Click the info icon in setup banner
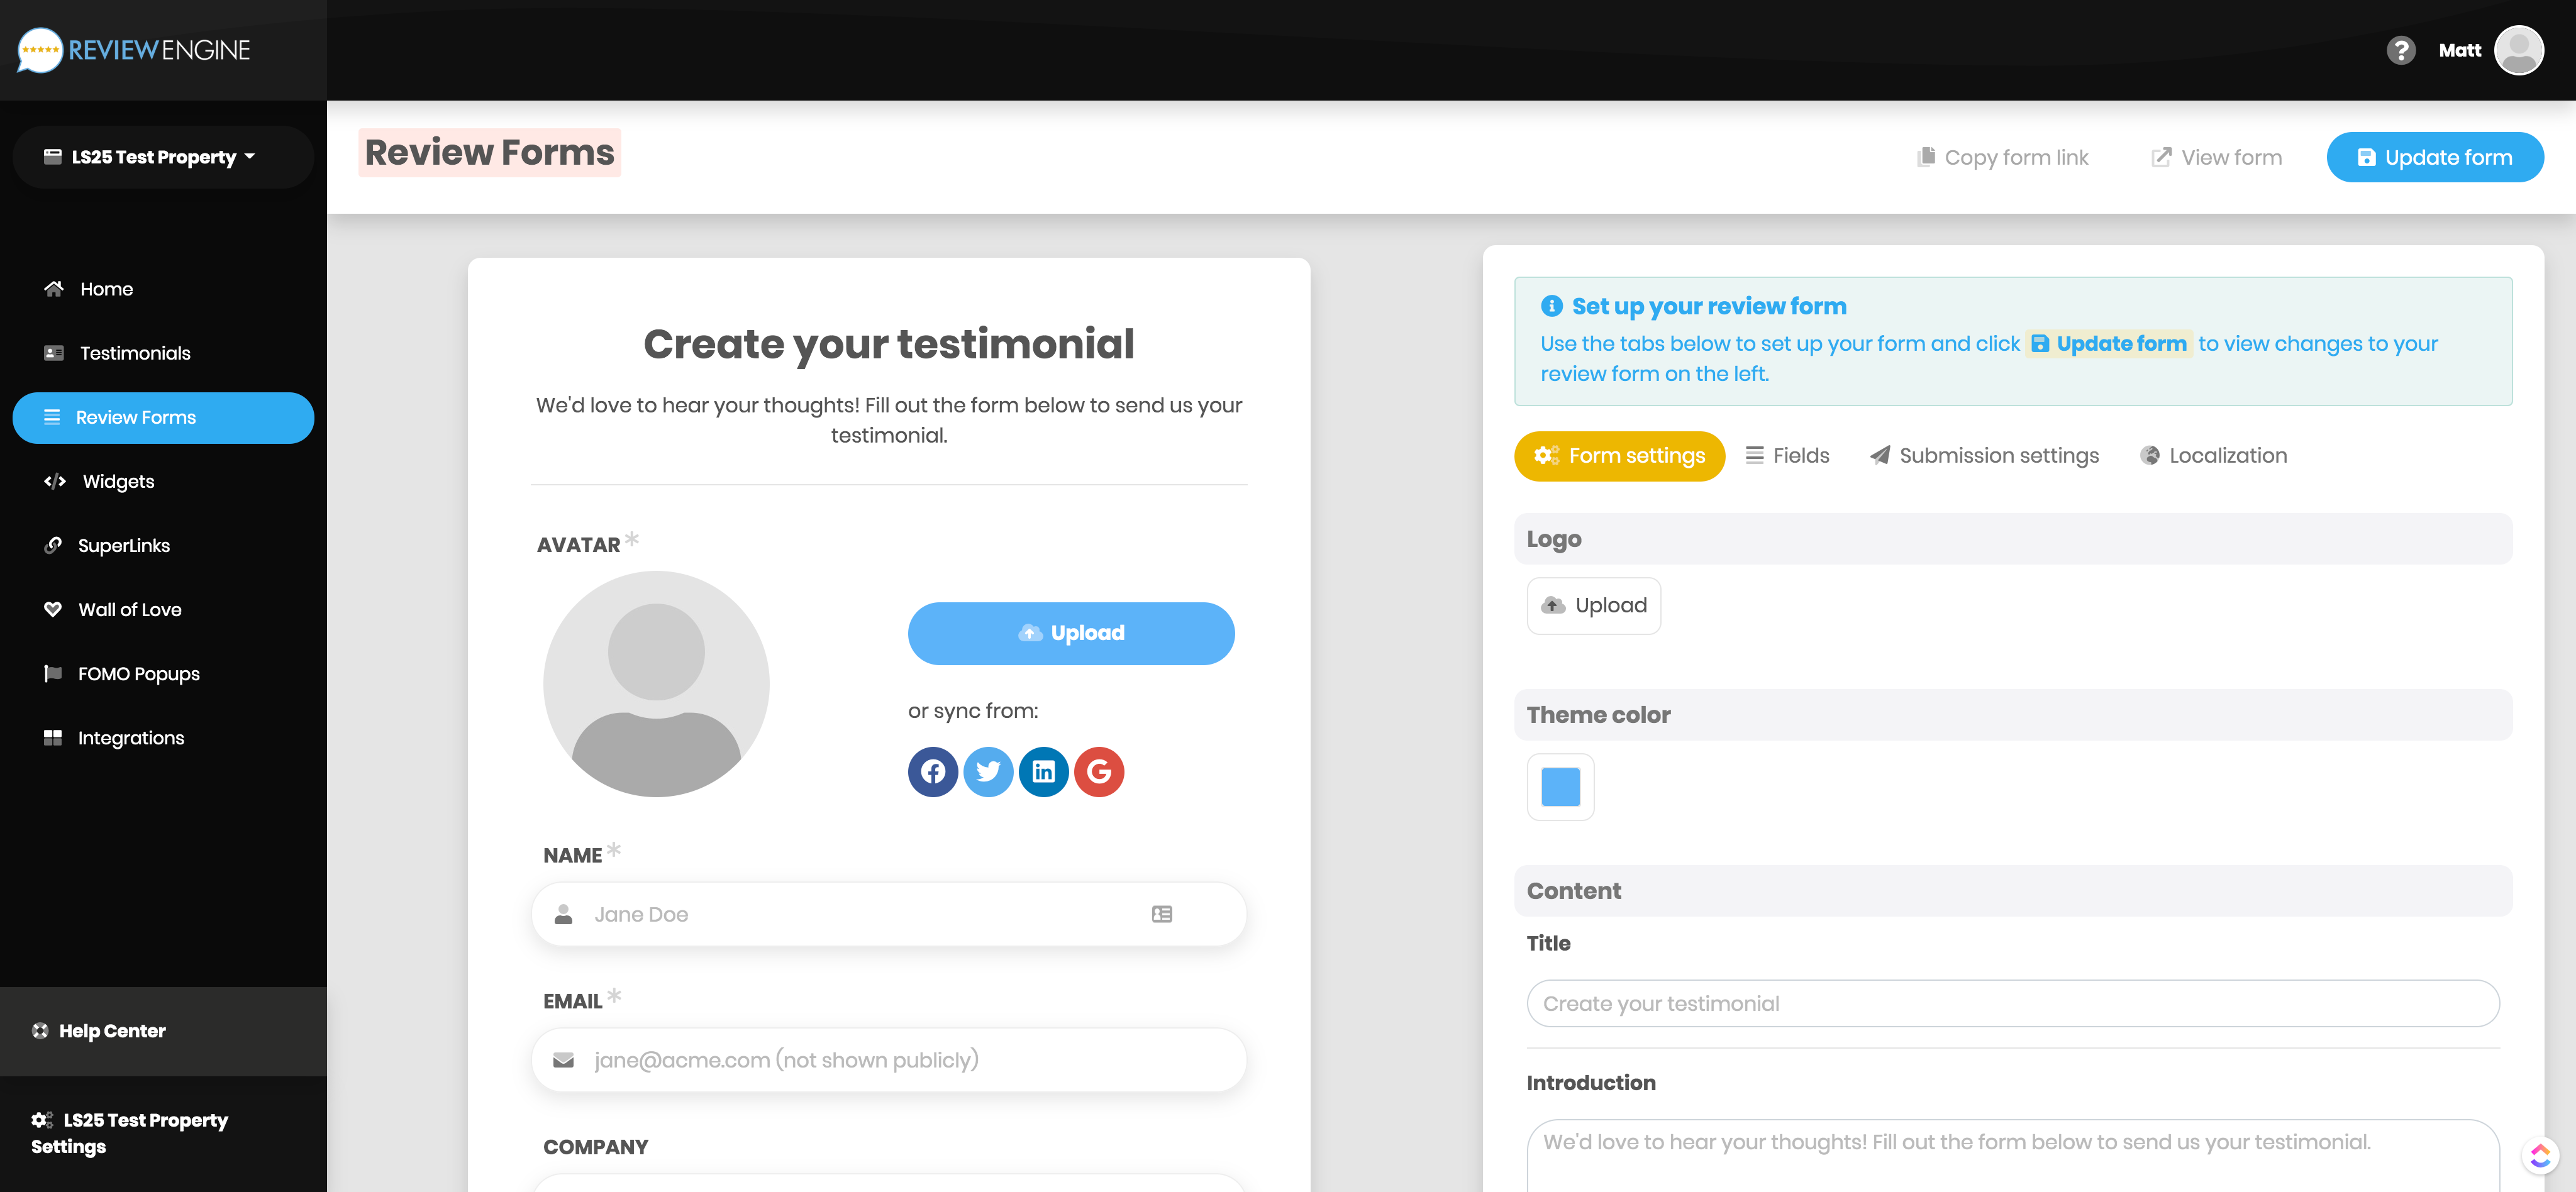The image size is (2576, 1192). (x=1551, y=306)
